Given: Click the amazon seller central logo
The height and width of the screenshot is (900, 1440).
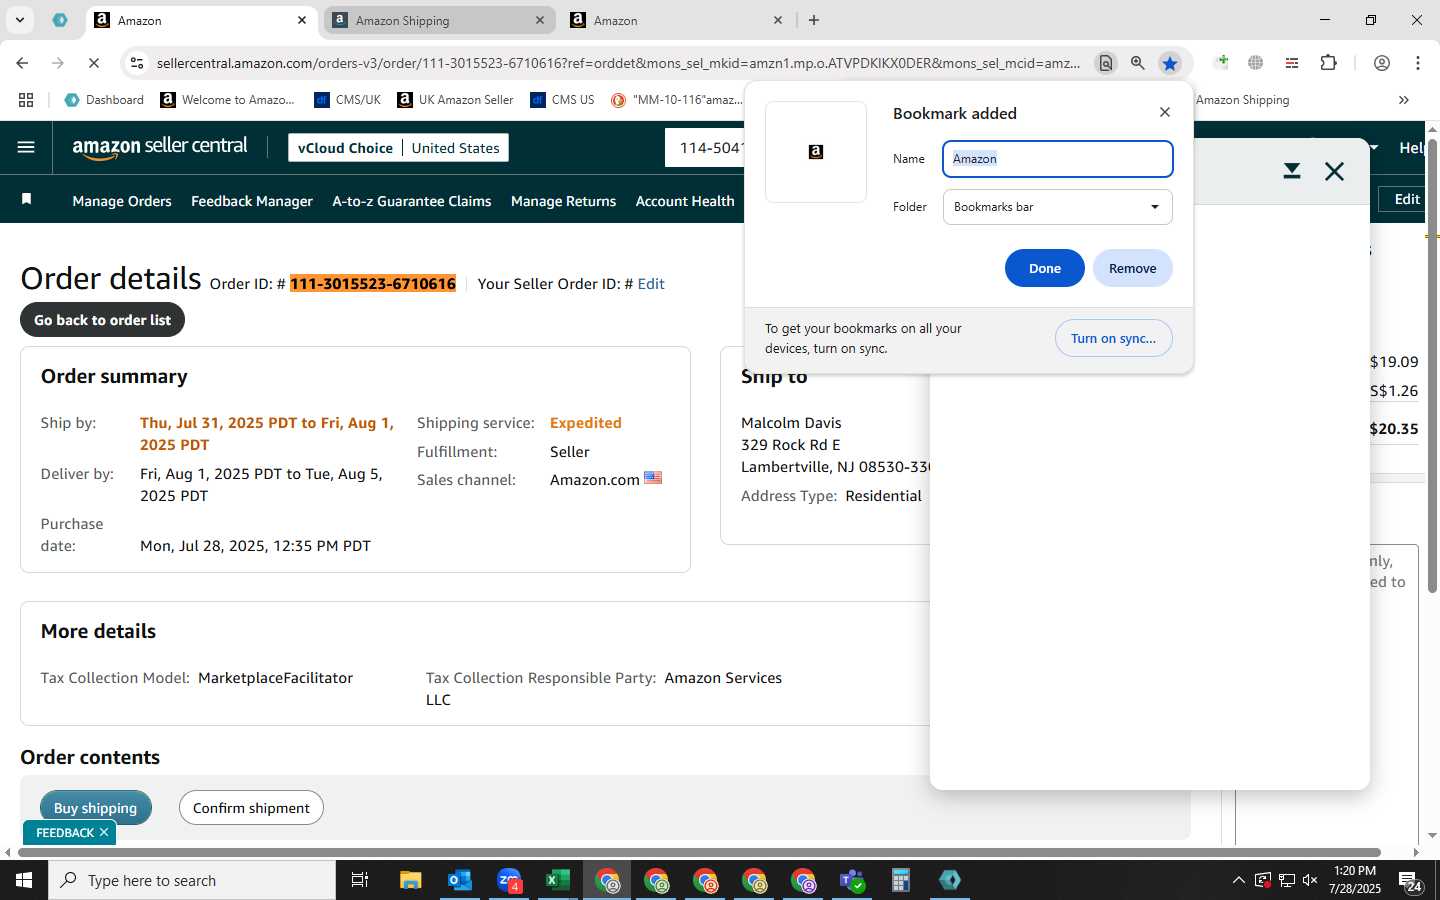Looking at the screenshot, I should point(160,147).
